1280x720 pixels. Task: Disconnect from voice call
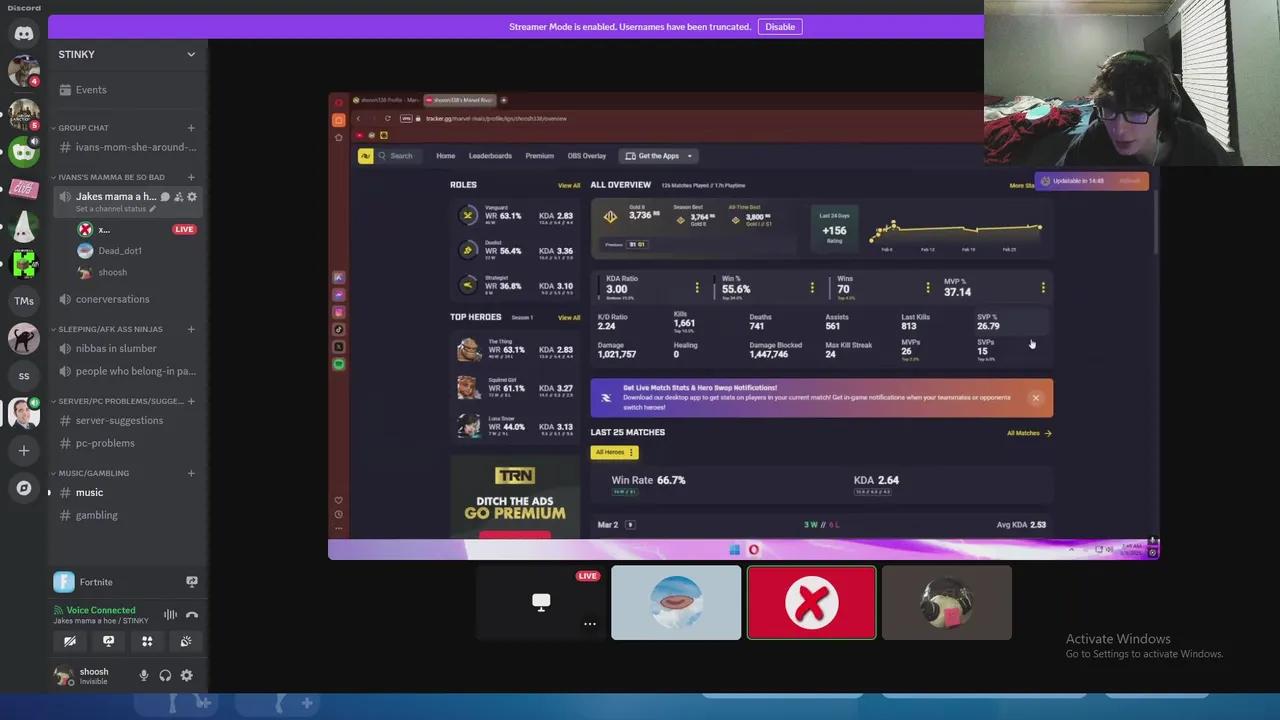(x=192, y=615)
